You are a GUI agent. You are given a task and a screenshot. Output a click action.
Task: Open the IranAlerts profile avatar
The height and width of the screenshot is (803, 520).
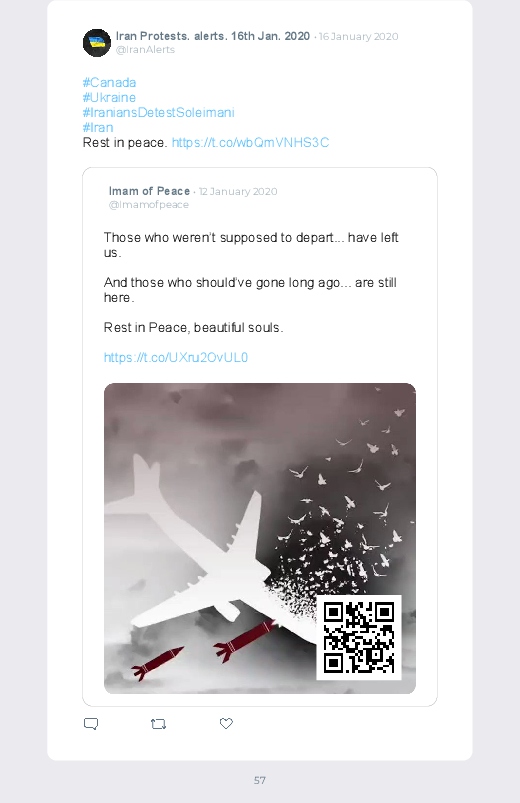coord(97,43)
